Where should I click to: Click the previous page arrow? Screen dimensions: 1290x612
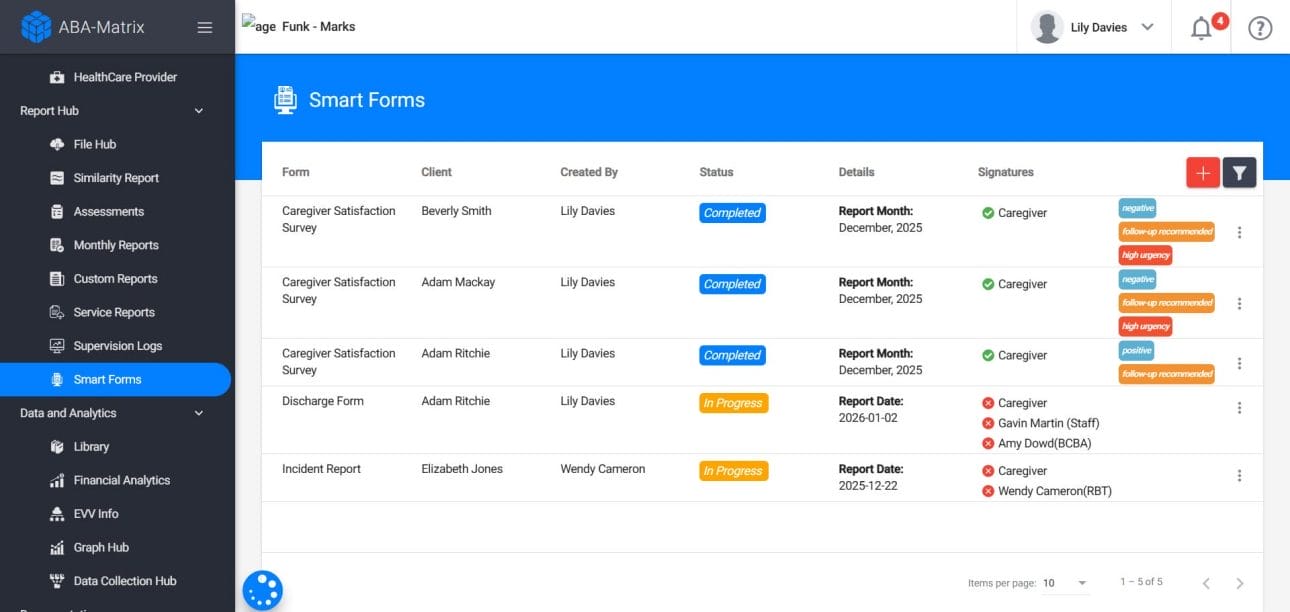coord(1206,583)
